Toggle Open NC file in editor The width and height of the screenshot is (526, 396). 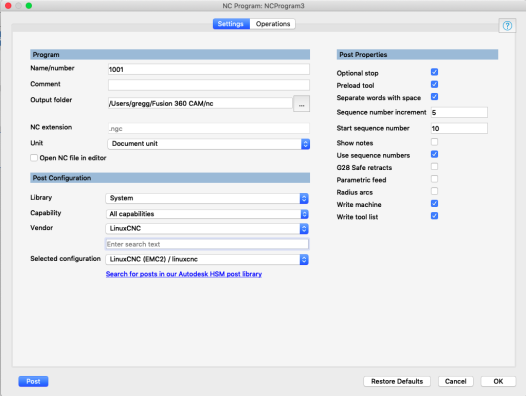point(34,158)
